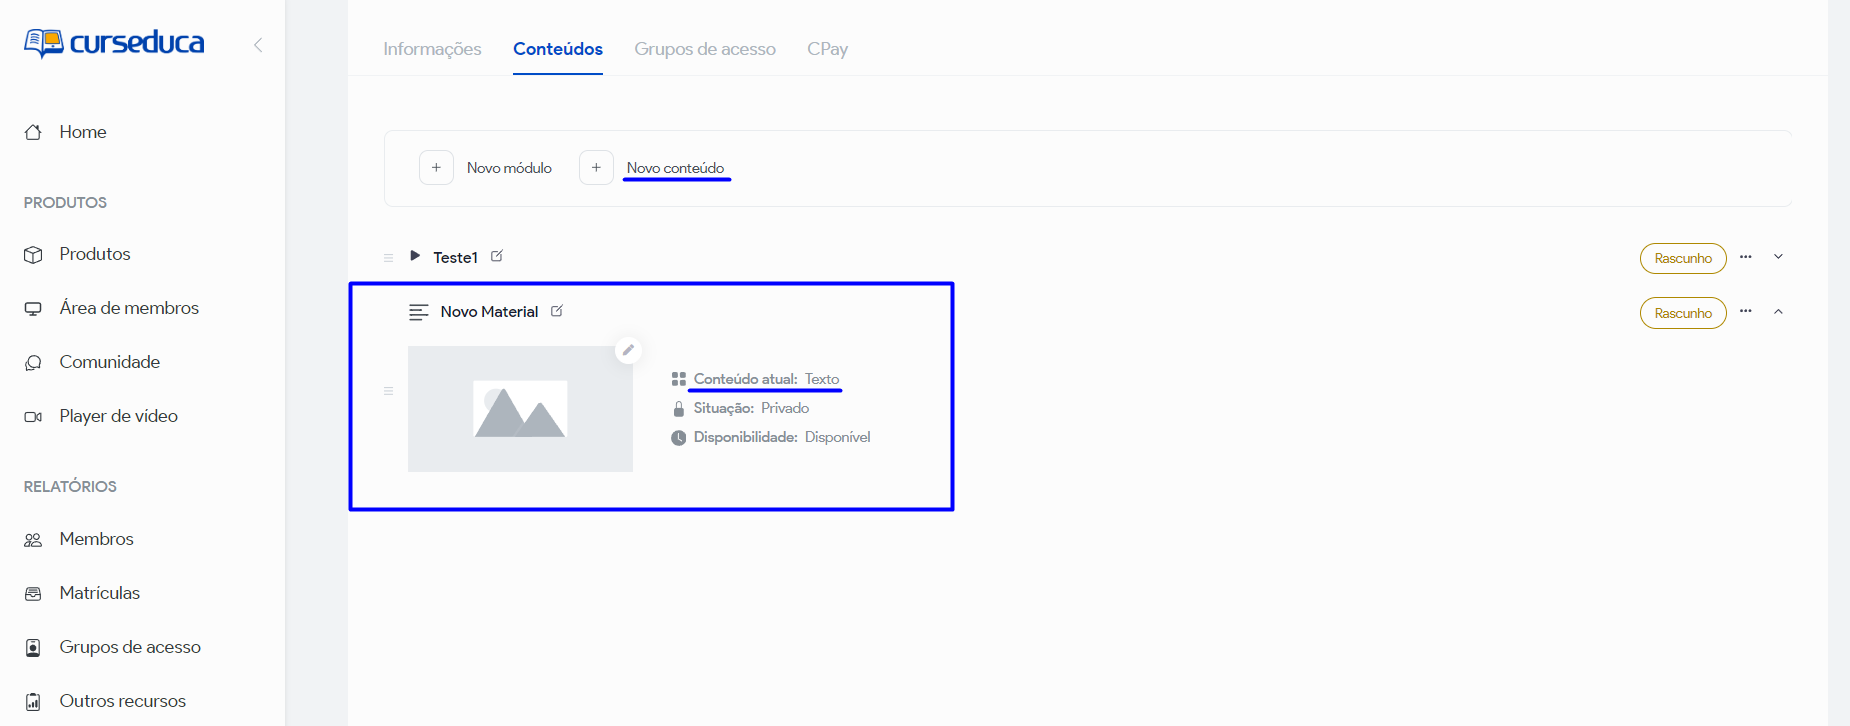Click the Curseduca logo

(x=114, y=43)
